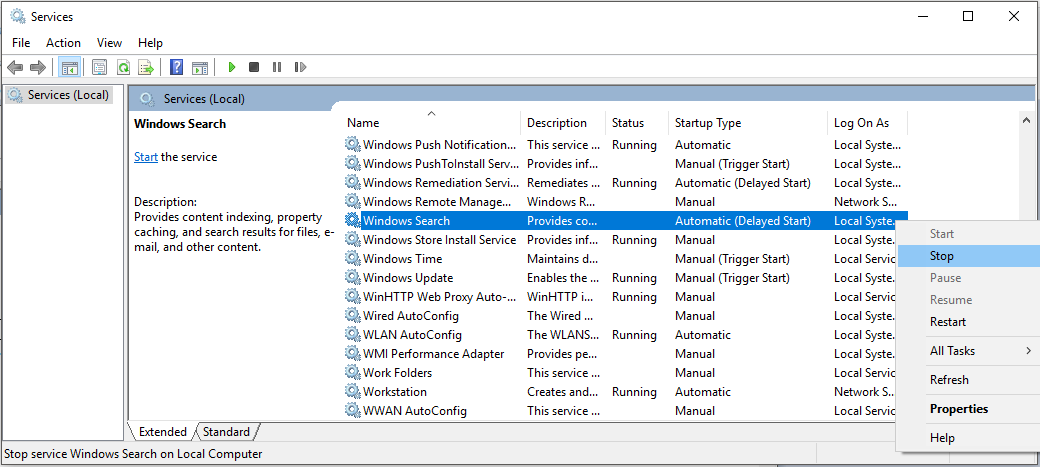Viewport: 1040px width, 467px height.
Task: Click gear icon next to Wired AutoConfig
Action: [353, 316]
